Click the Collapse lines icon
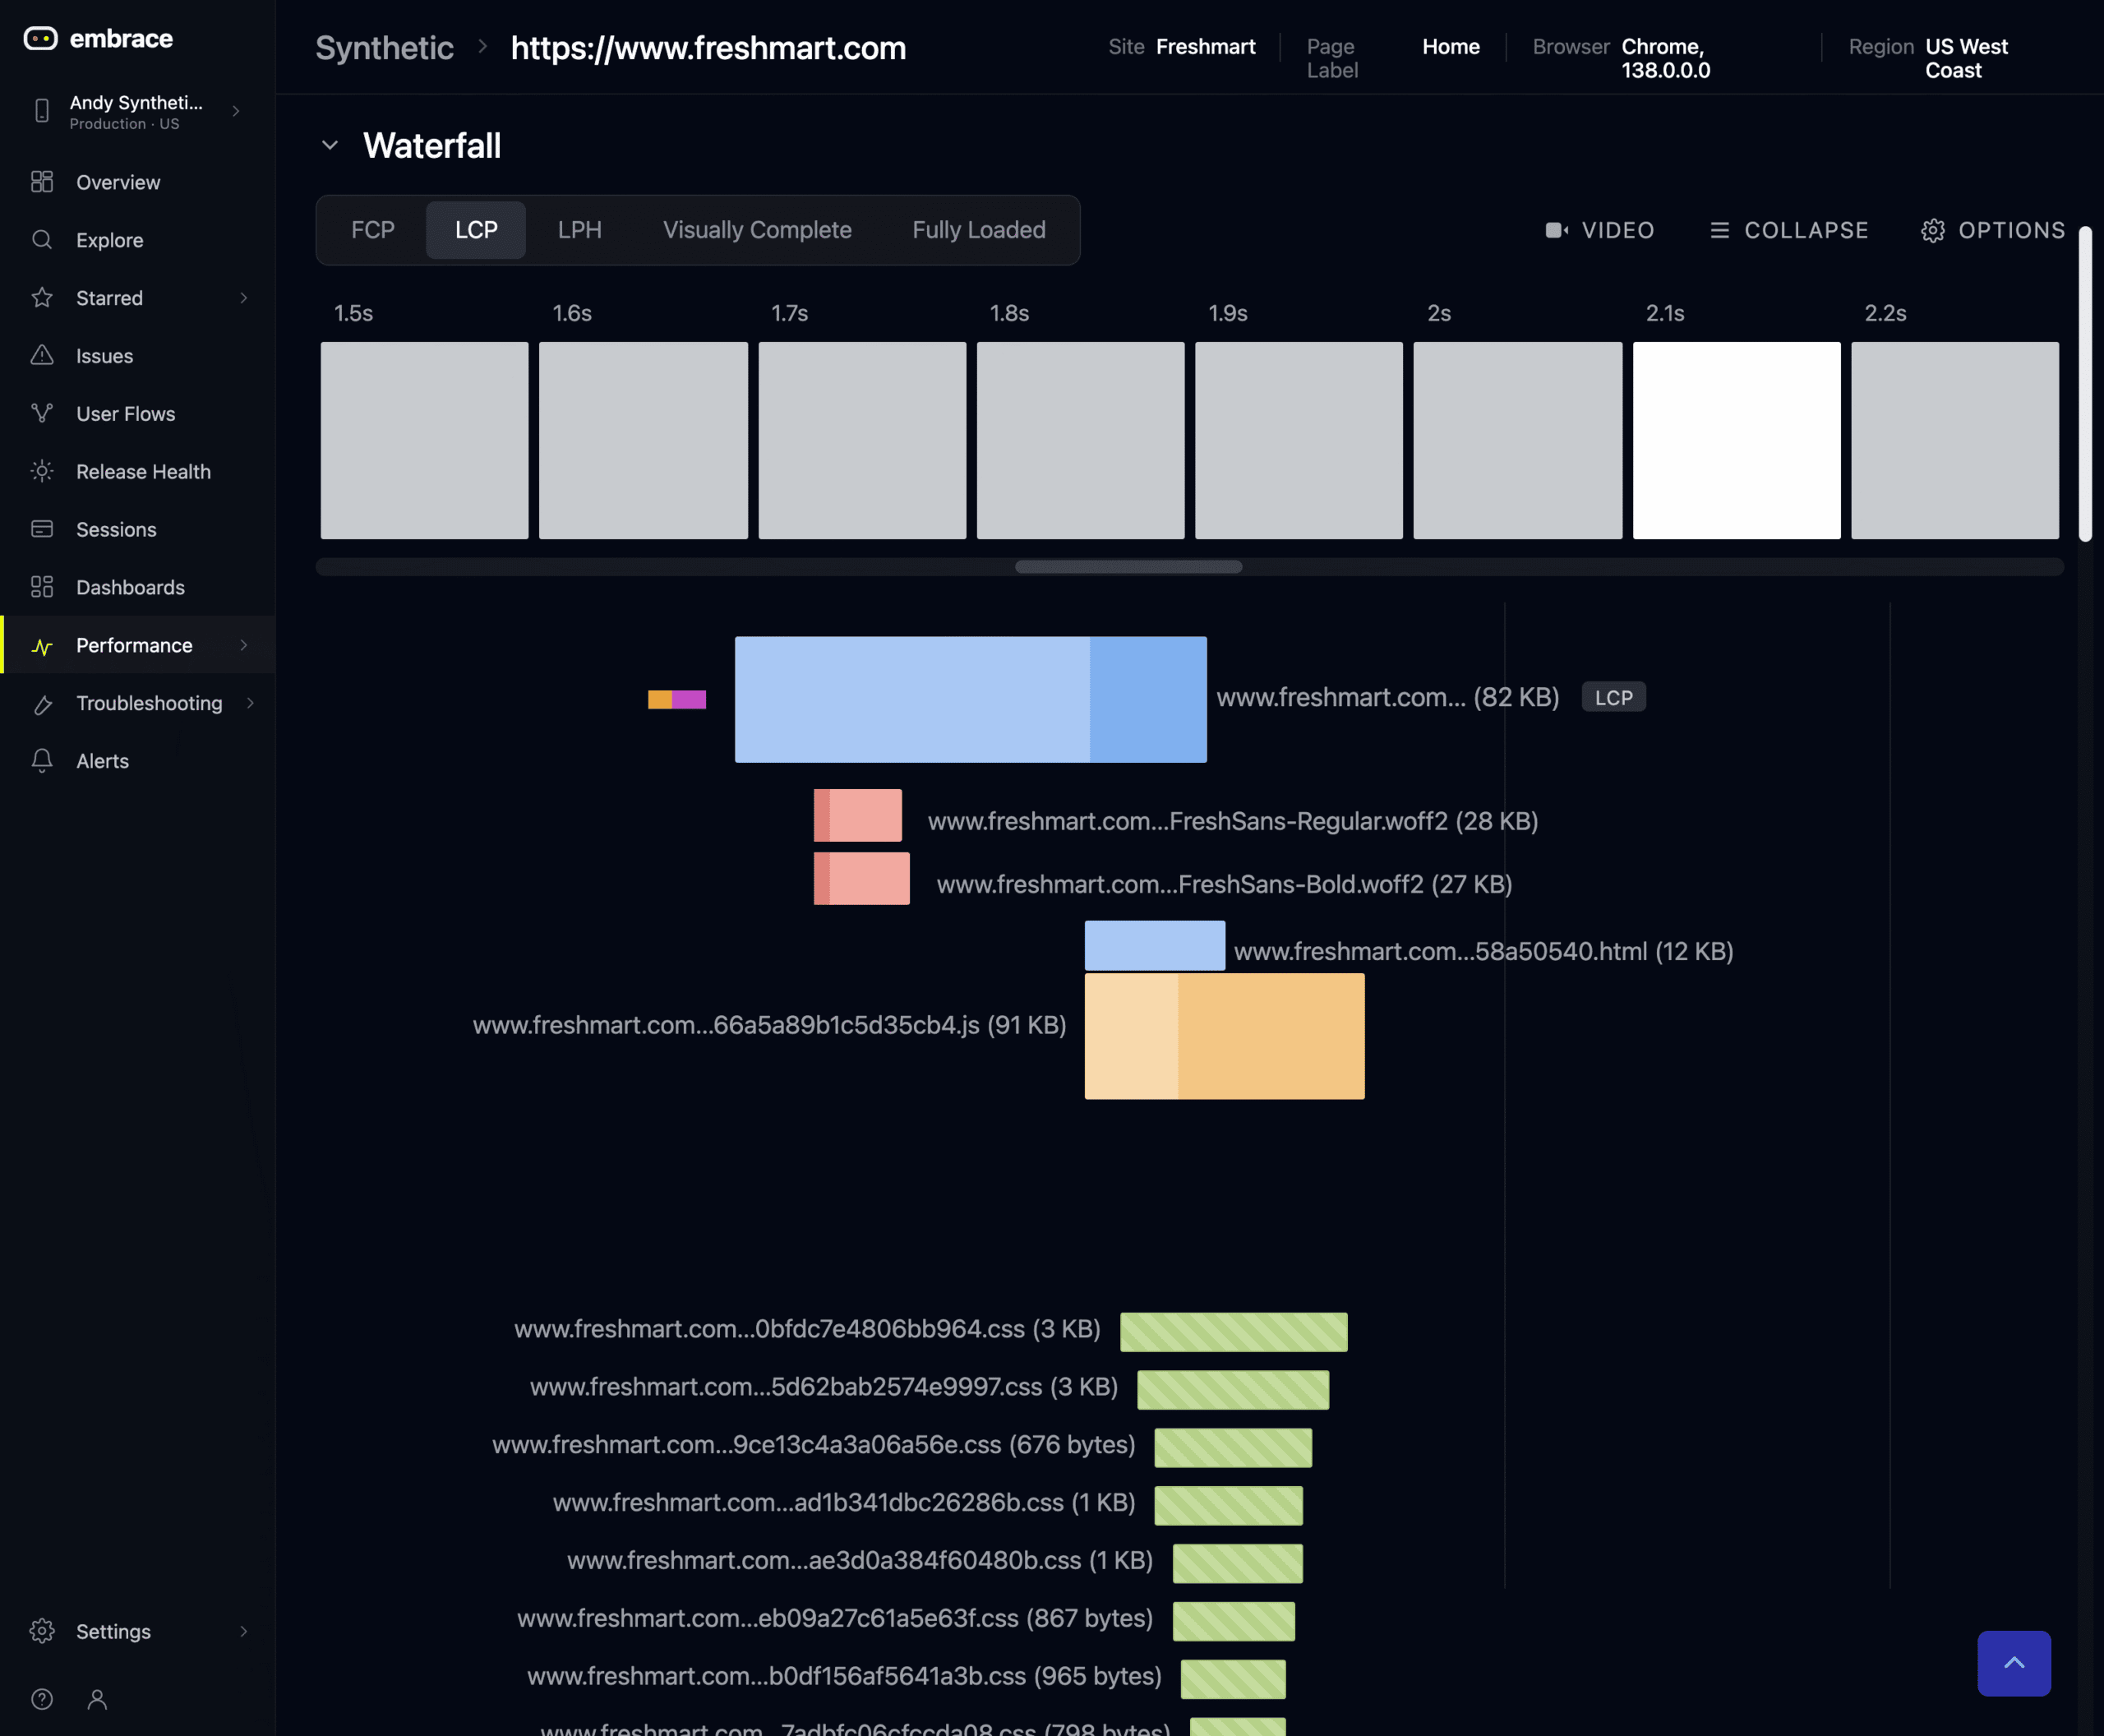2104x1736 pixels. [x=1720, y=231]
